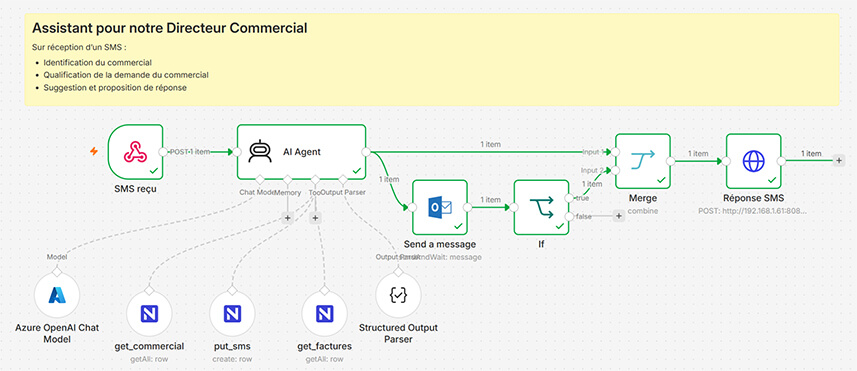Screen dimensions: 857x371
Task: Click the AI Agent Output Parser connector diamond
Action: [343, 179]
